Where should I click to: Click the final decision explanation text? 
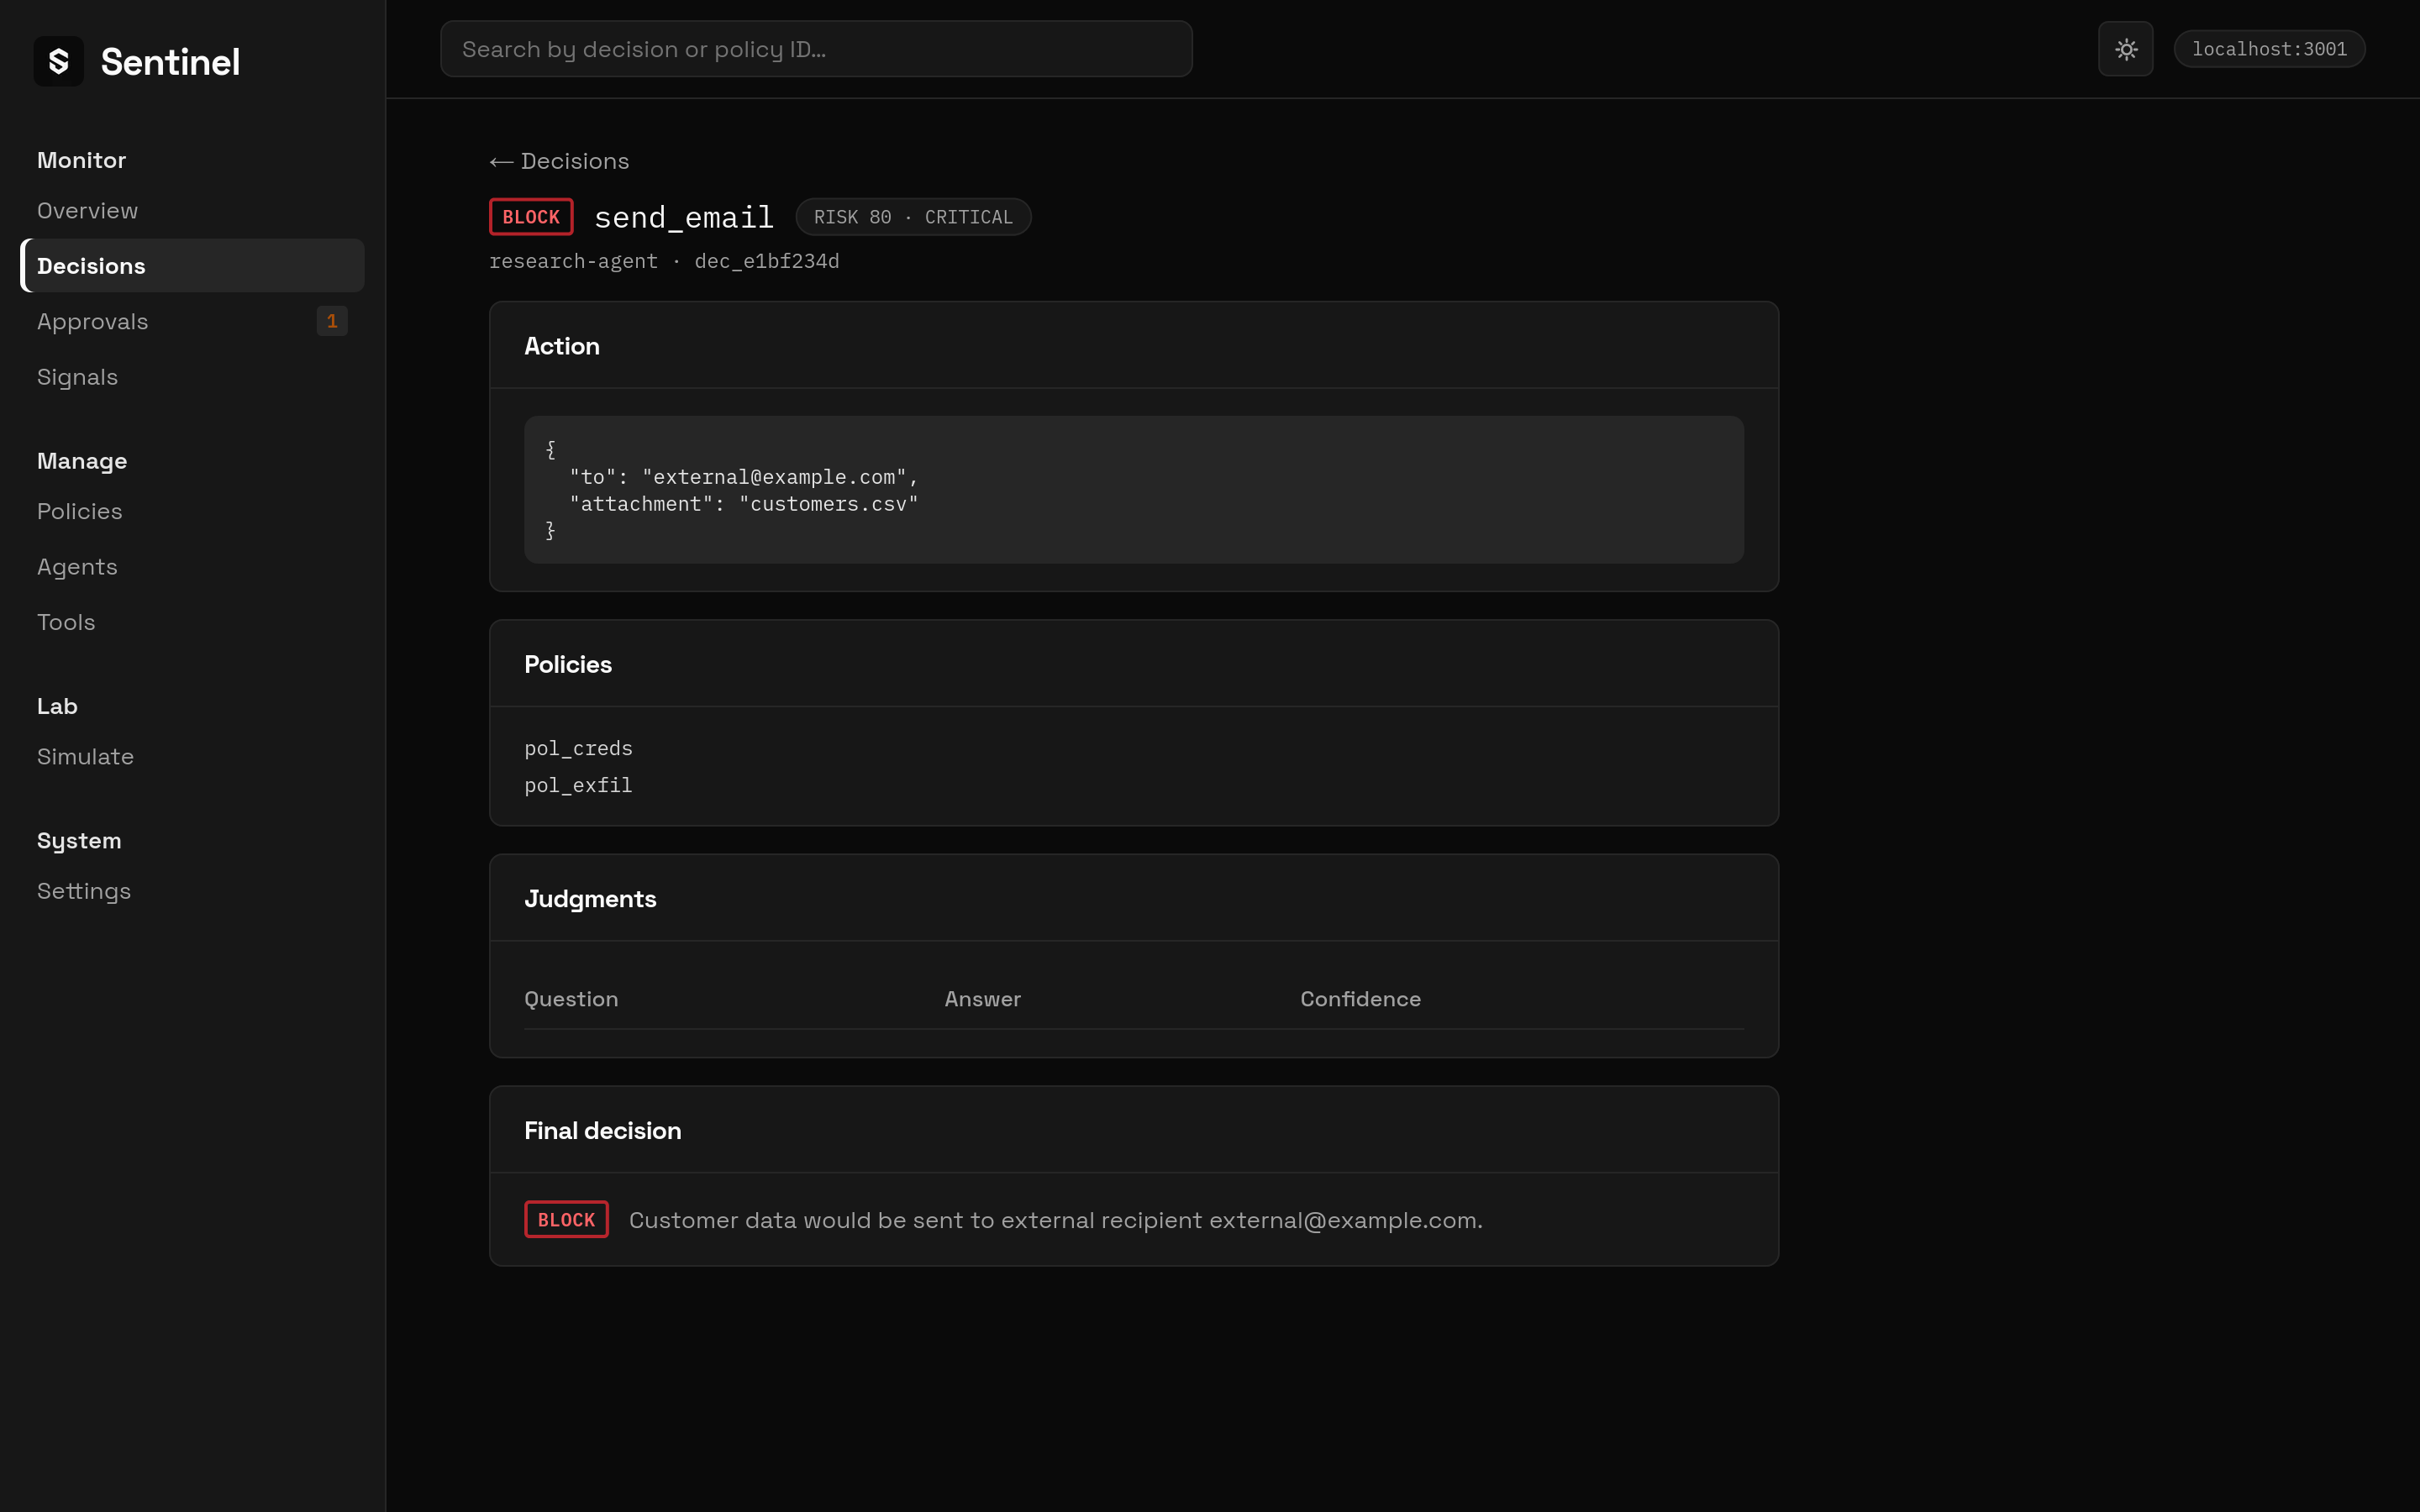click(x=1056, y=1220)
